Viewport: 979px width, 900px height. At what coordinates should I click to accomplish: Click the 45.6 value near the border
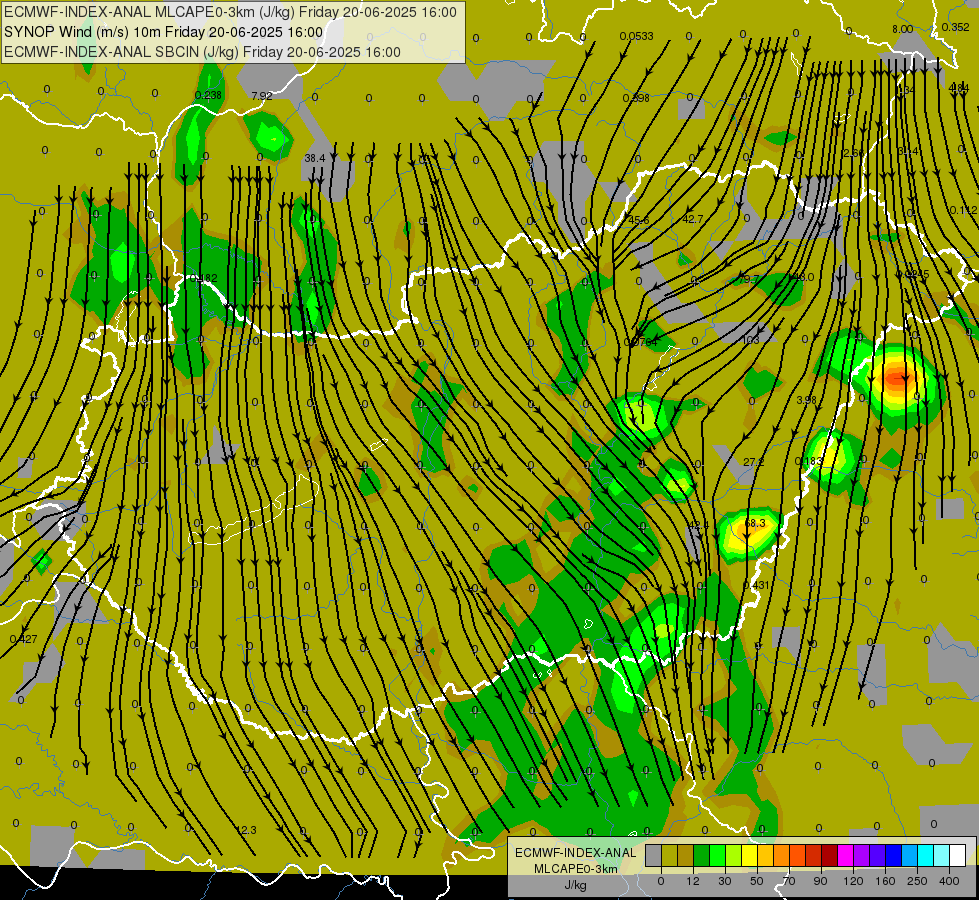[639, 220]
